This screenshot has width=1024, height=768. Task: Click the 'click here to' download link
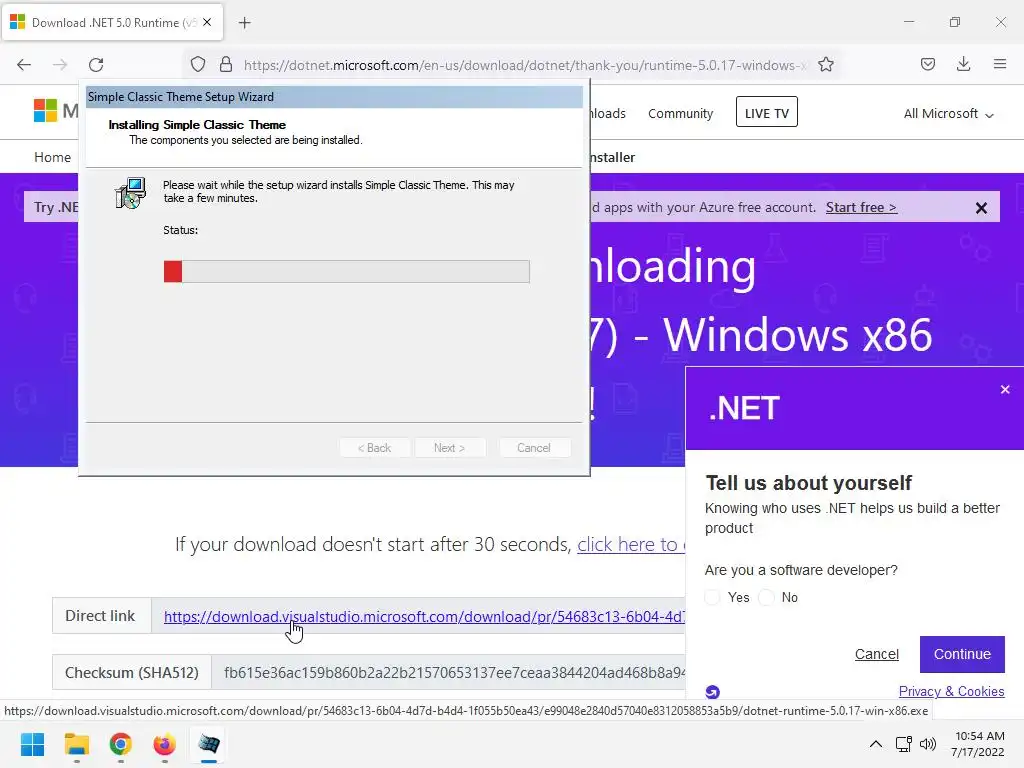click(631, 544)
